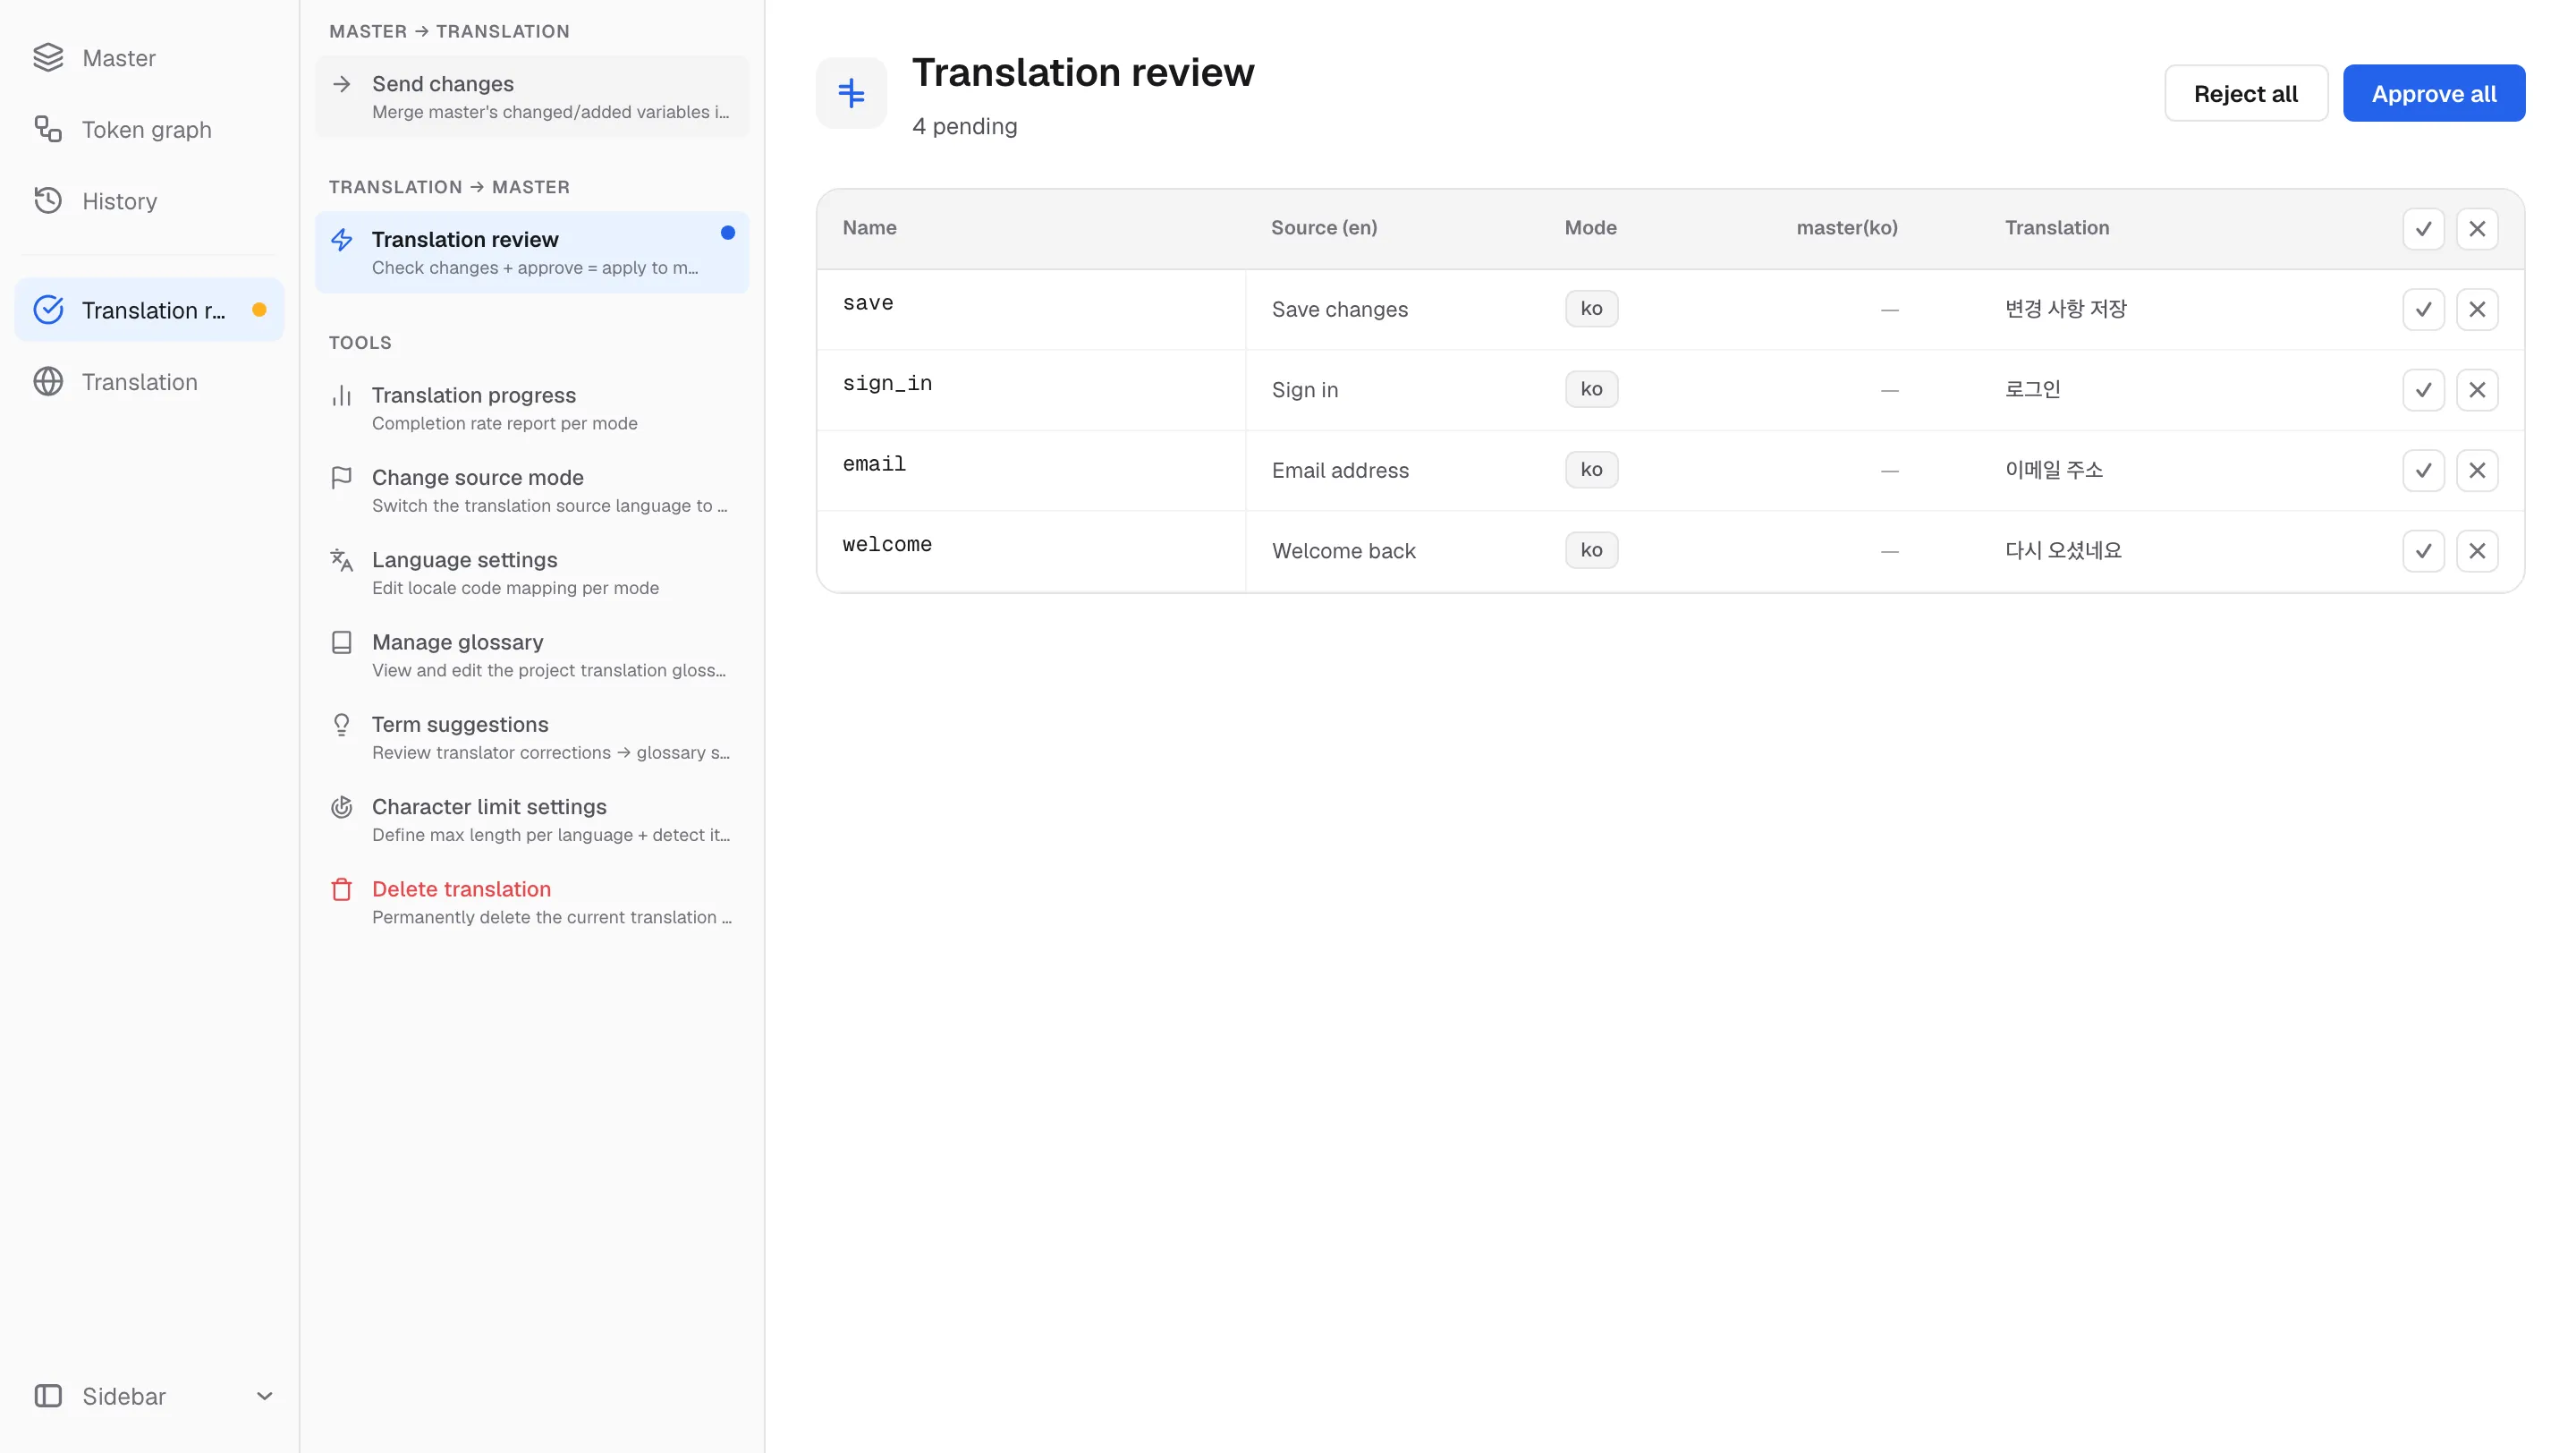Click the 'Email address' source text

tap(1340, 470)
